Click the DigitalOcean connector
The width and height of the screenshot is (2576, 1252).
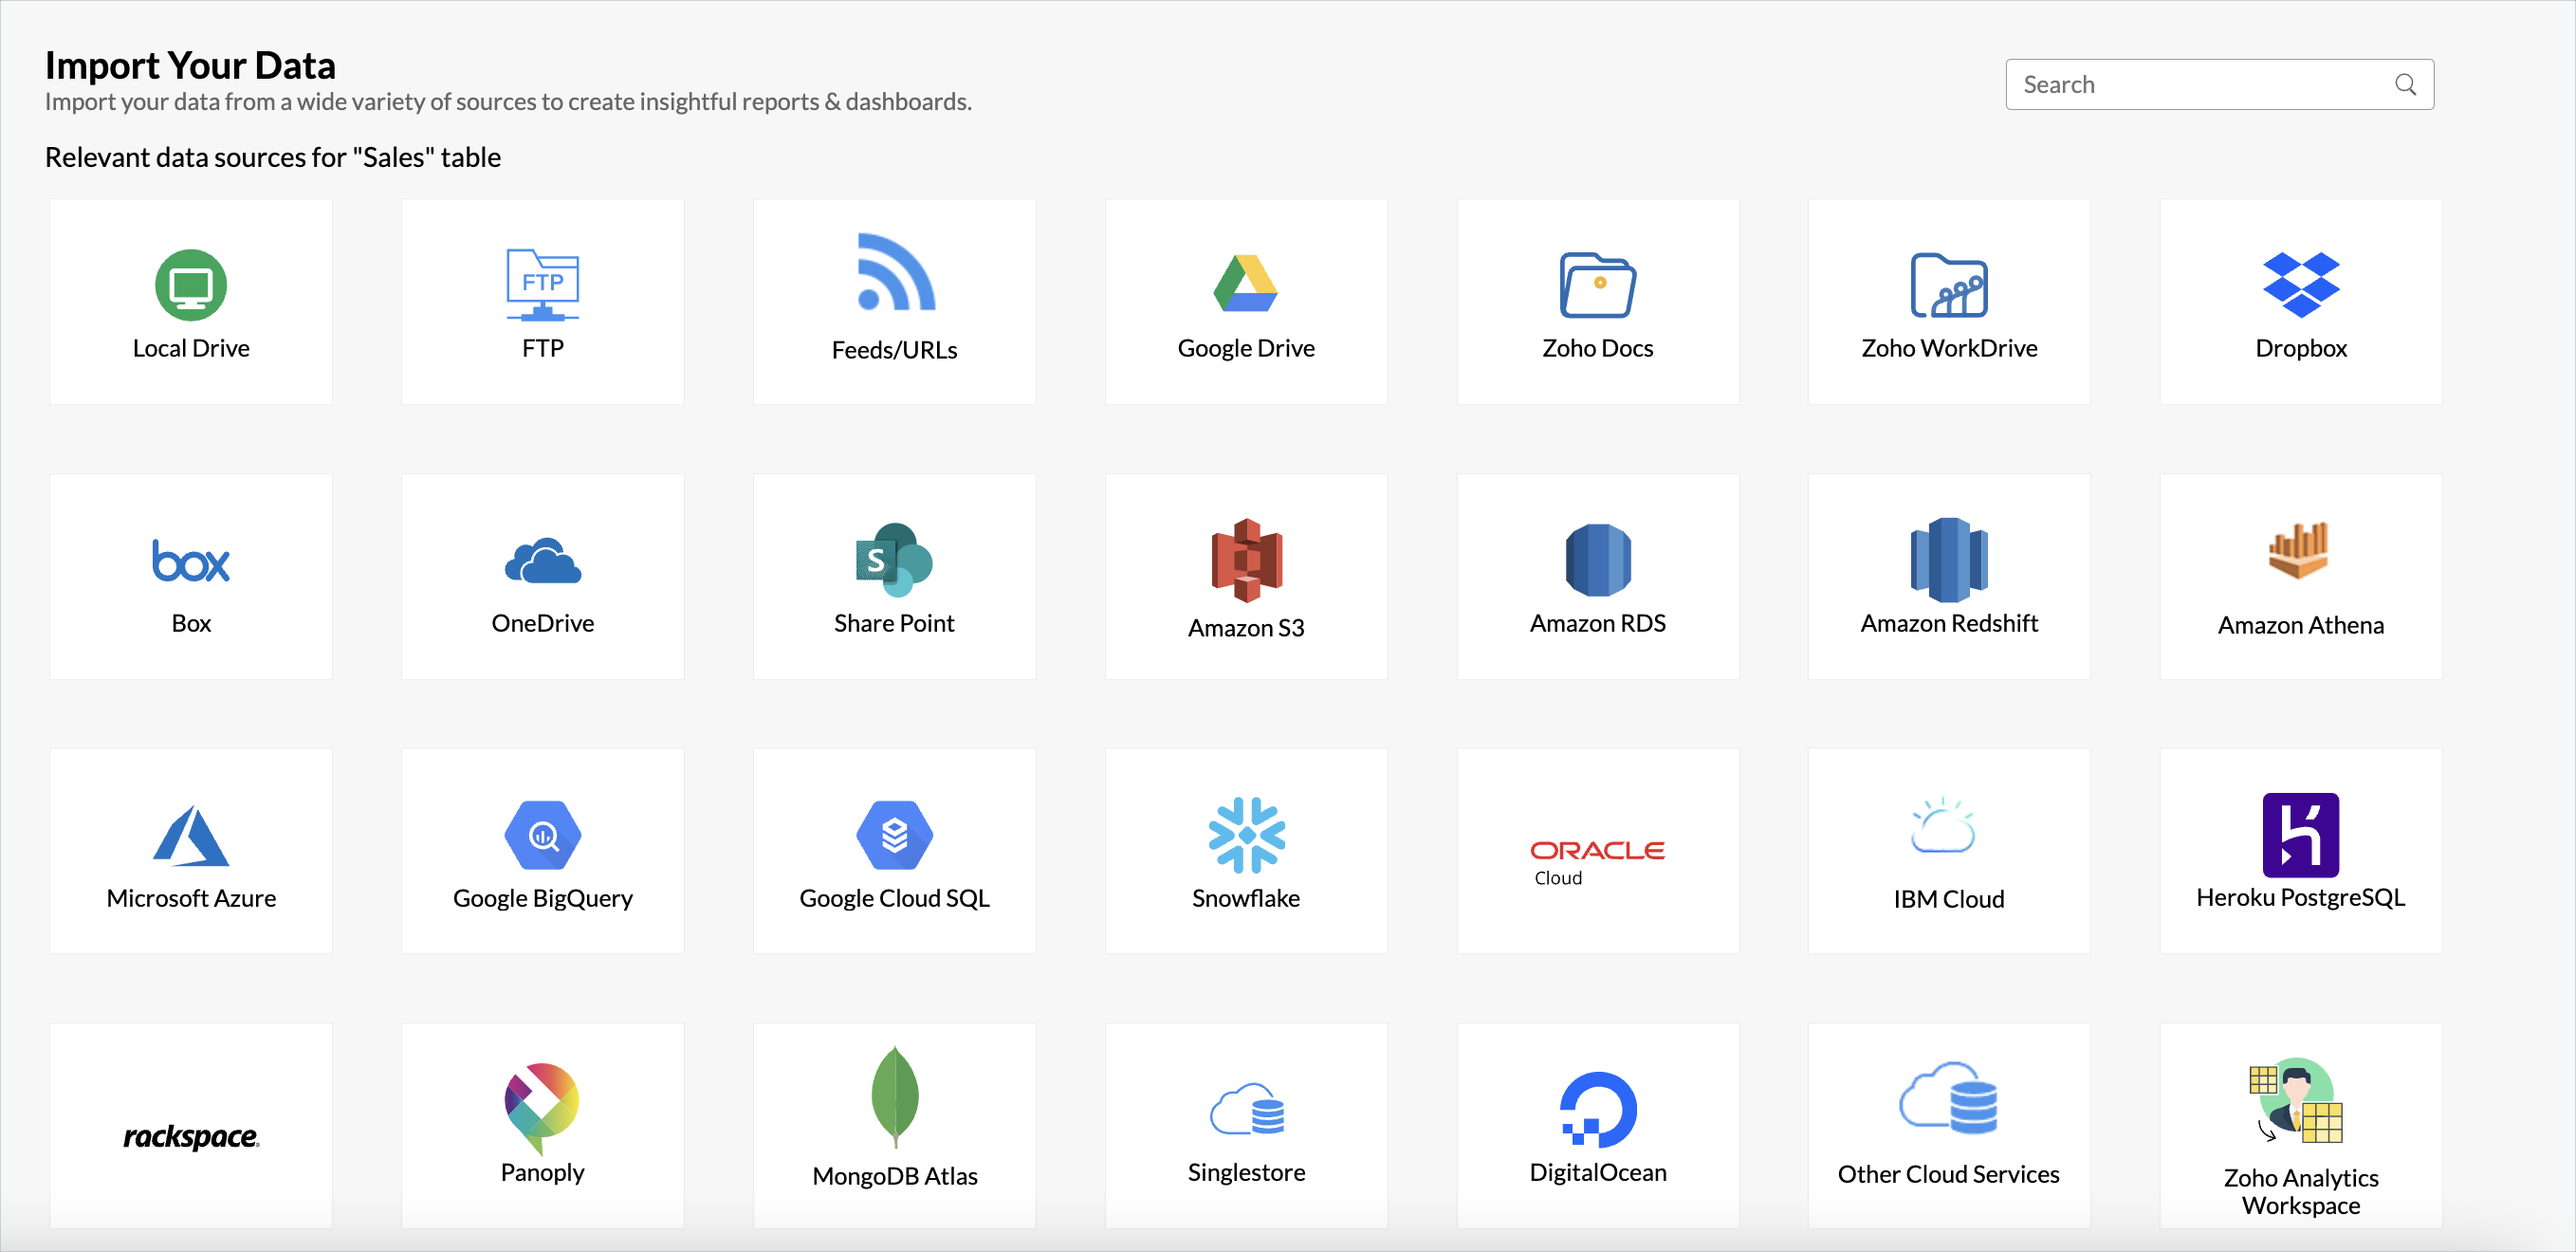tap(1597, 1125)
